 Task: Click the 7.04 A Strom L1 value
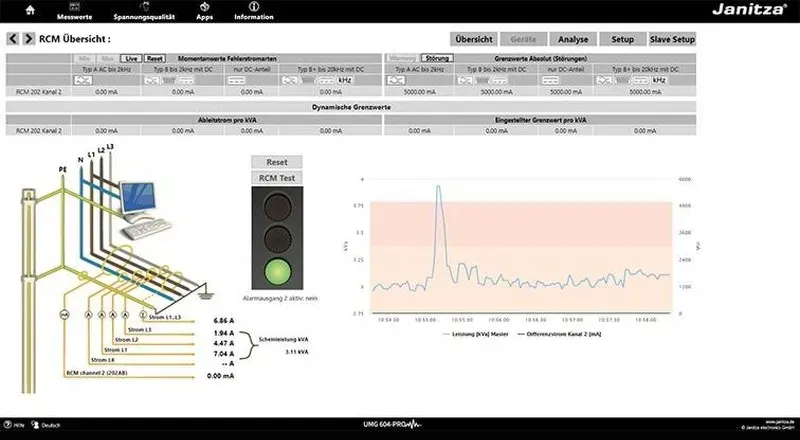click(223, 354)
